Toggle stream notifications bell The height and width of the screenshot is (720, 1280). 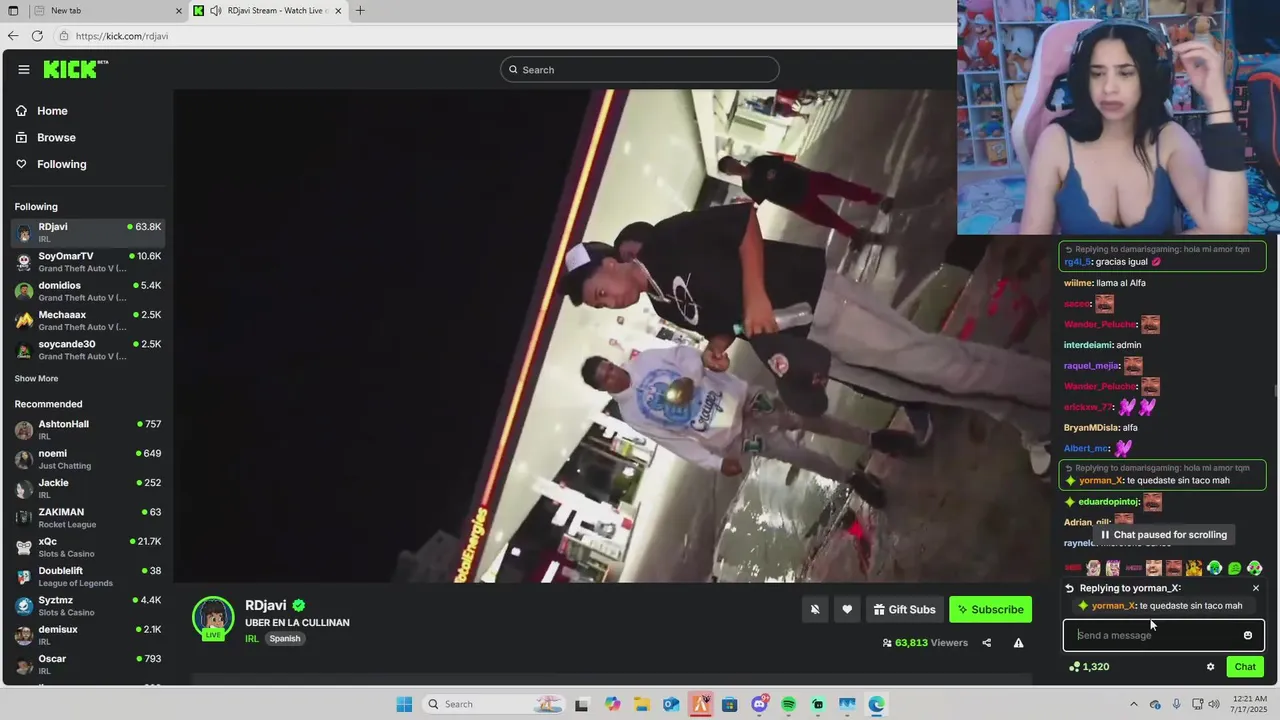click(x=815, y=609)
